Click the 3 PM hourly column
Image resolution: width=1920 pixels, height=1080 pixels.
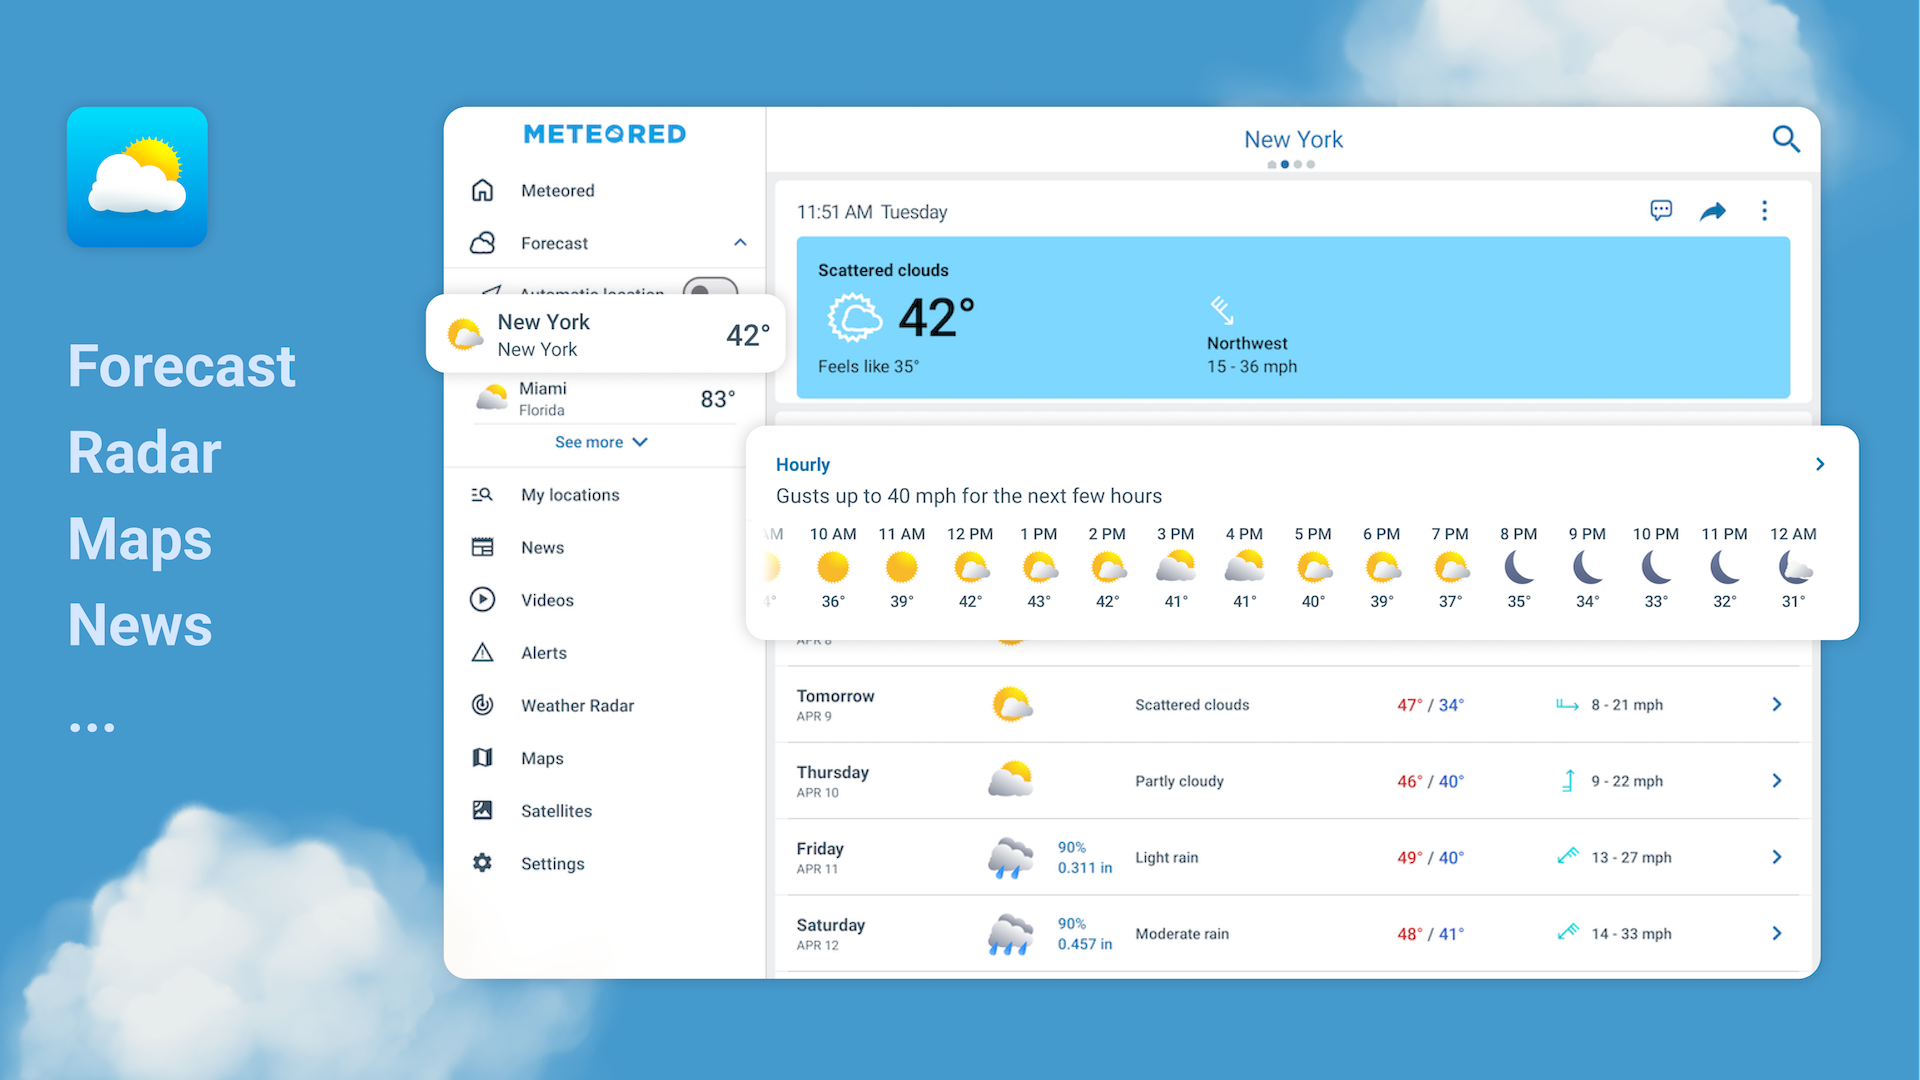click(x=1176, y=567)
